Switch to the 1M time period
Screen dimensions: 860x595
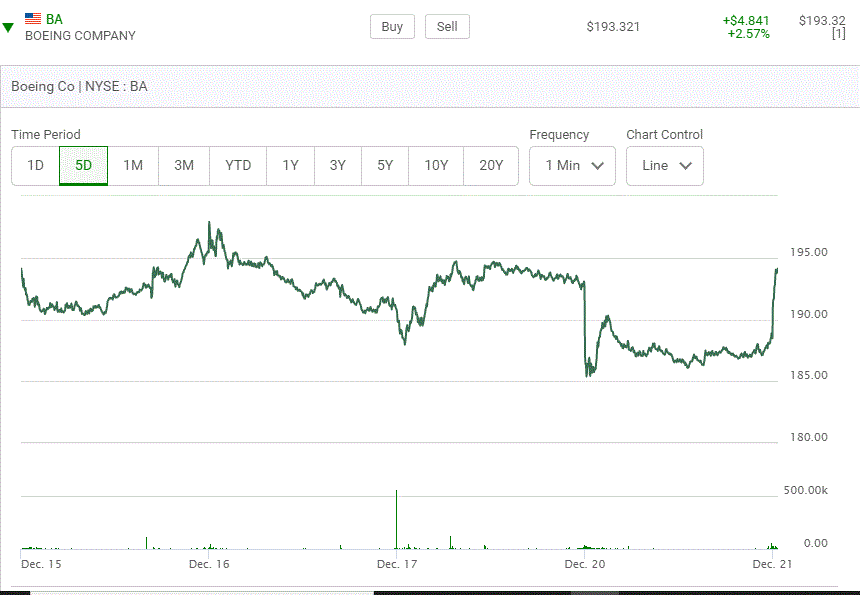pyautogui.click(x=133, y=166)
